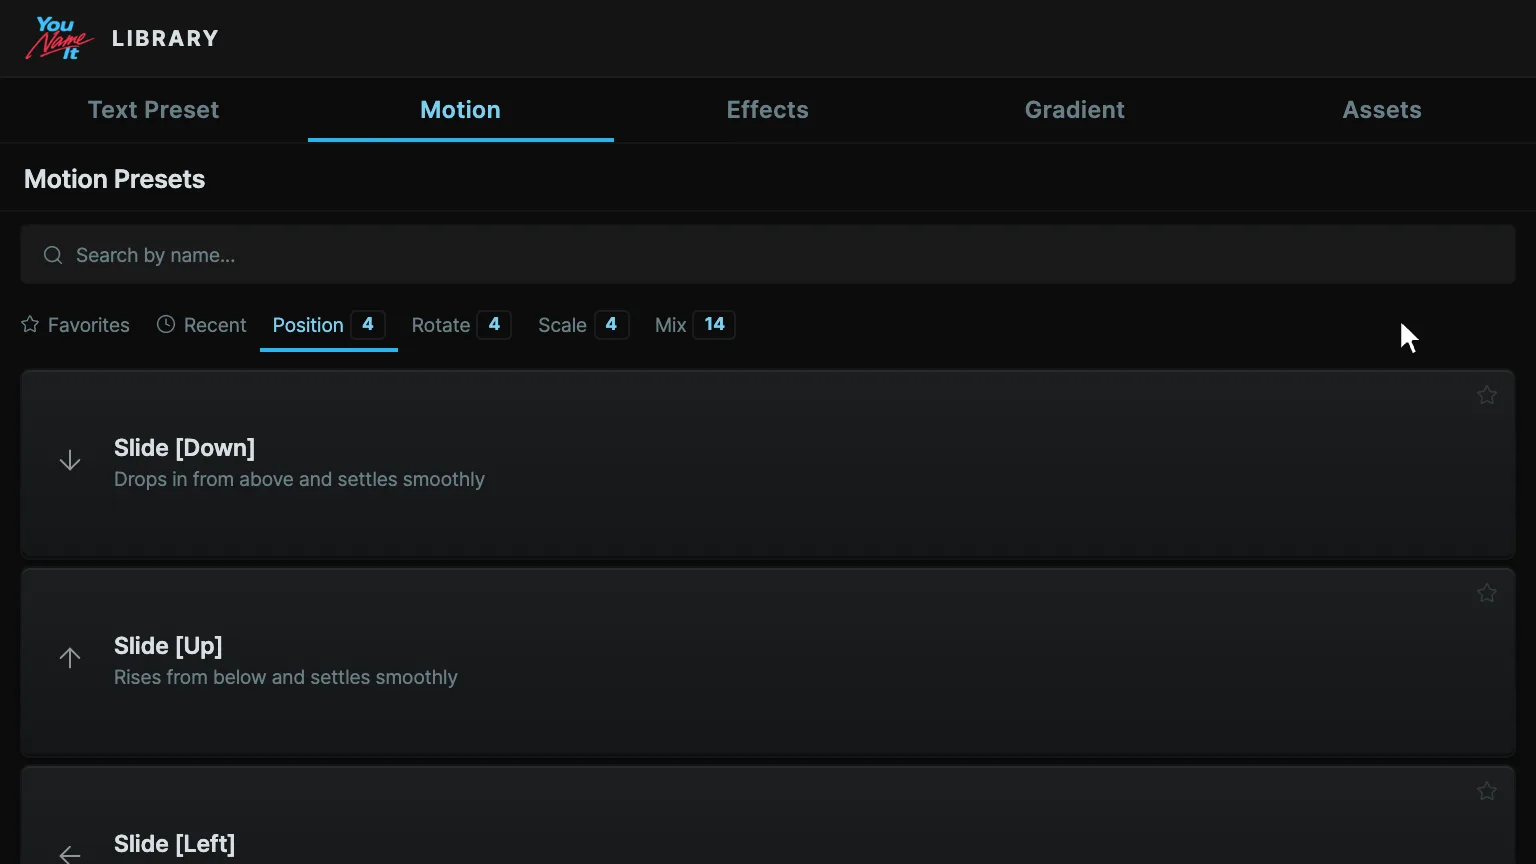Click the You Name It logo
The image size is (1536, 864).
[x=59, y=38]
